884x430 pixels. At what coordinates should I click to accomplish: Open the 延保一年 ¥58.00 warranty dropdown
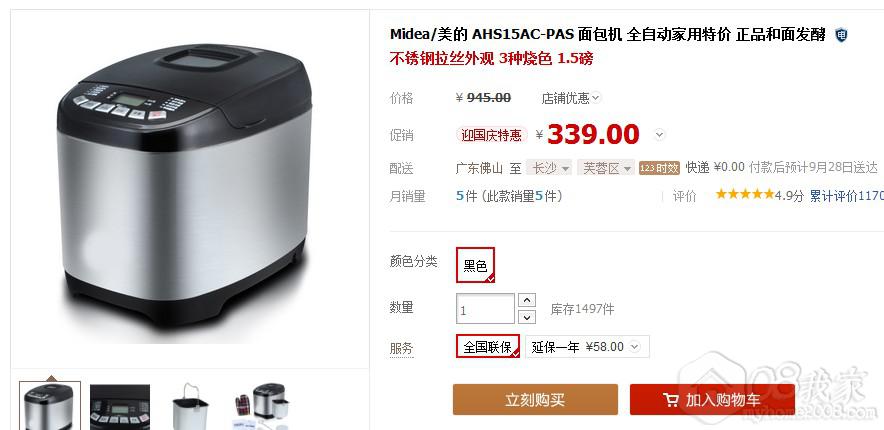[x=587, y=347]
